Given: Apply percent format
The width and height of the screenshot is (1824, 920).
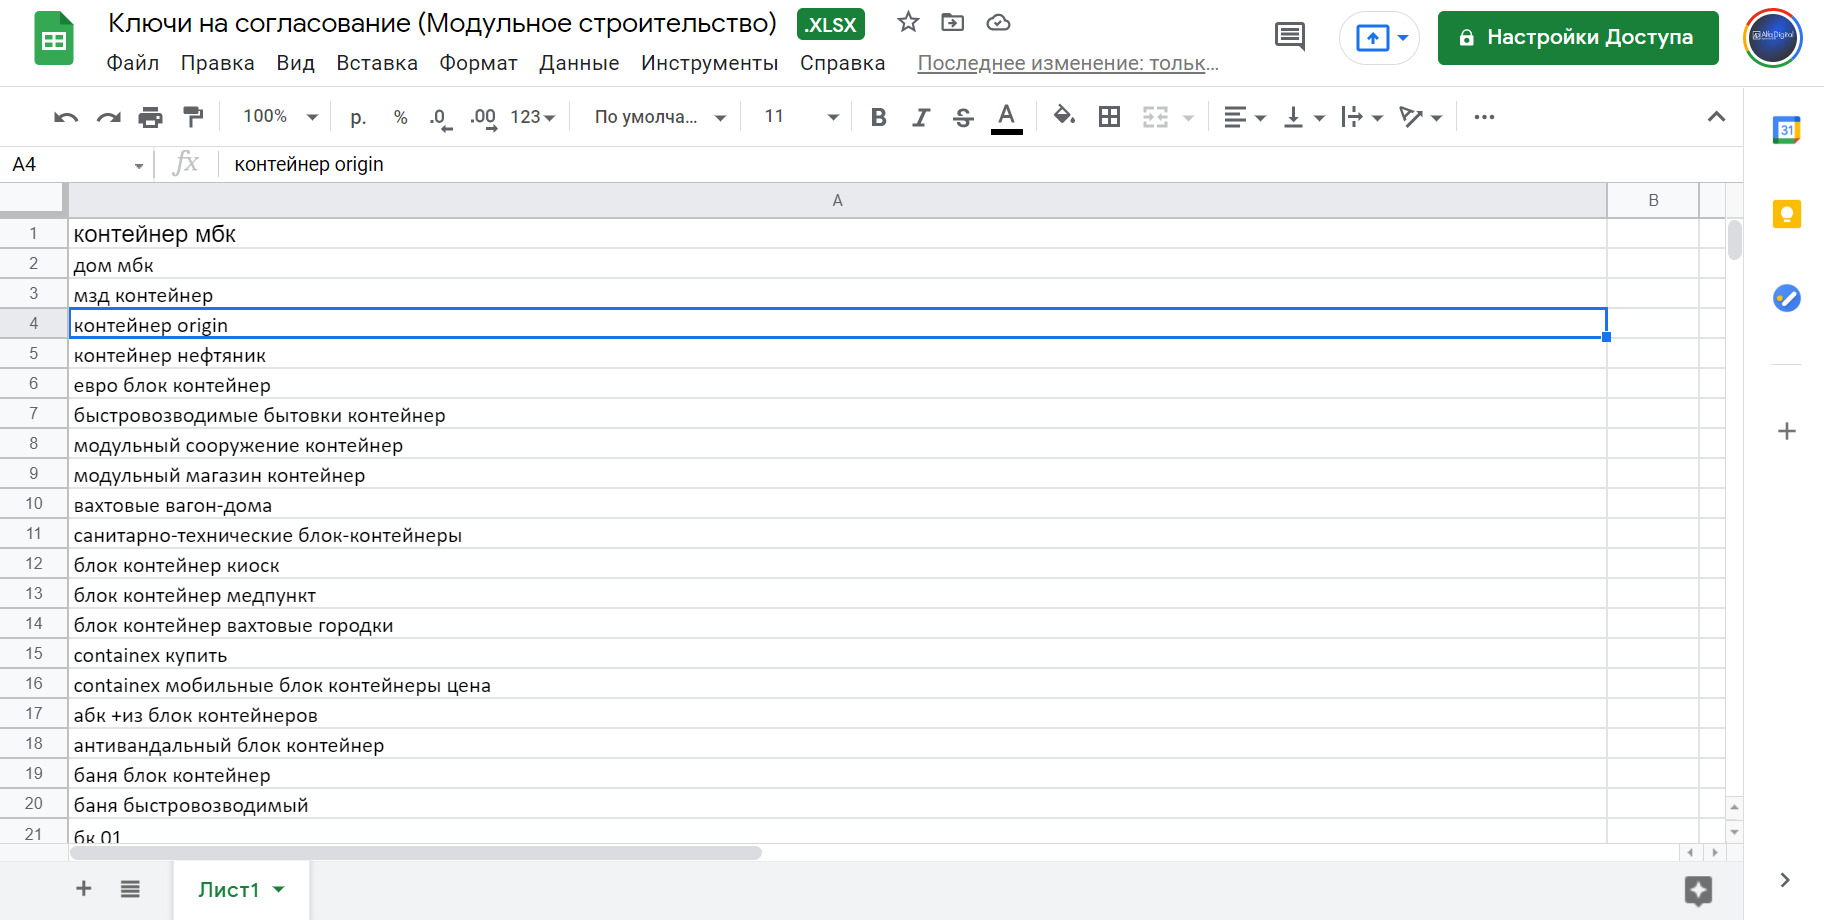Looking at the screenshot, I should (x=400, y=117).
